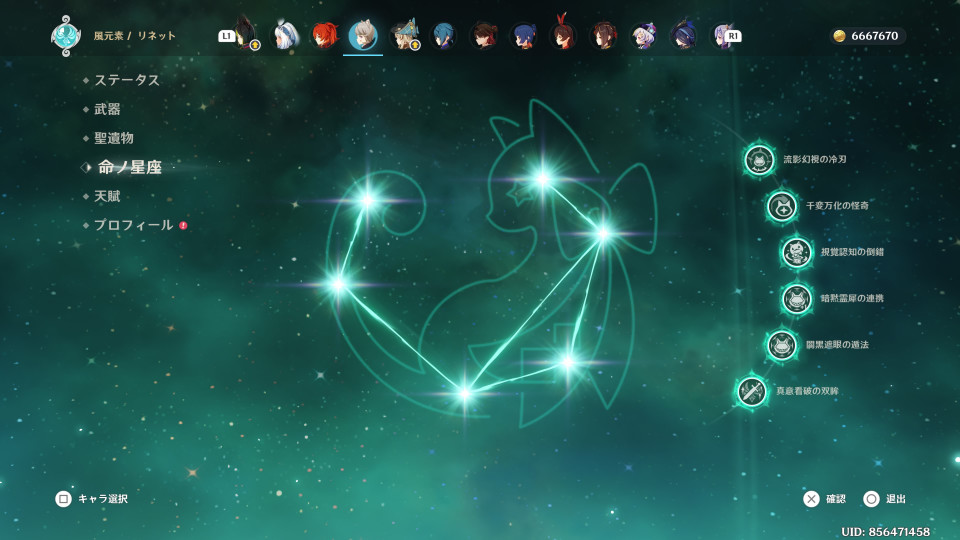Open the 武器 weapon menu
Image resolution: width=960 pixels, height=540 pixels.
pos(107,109)
